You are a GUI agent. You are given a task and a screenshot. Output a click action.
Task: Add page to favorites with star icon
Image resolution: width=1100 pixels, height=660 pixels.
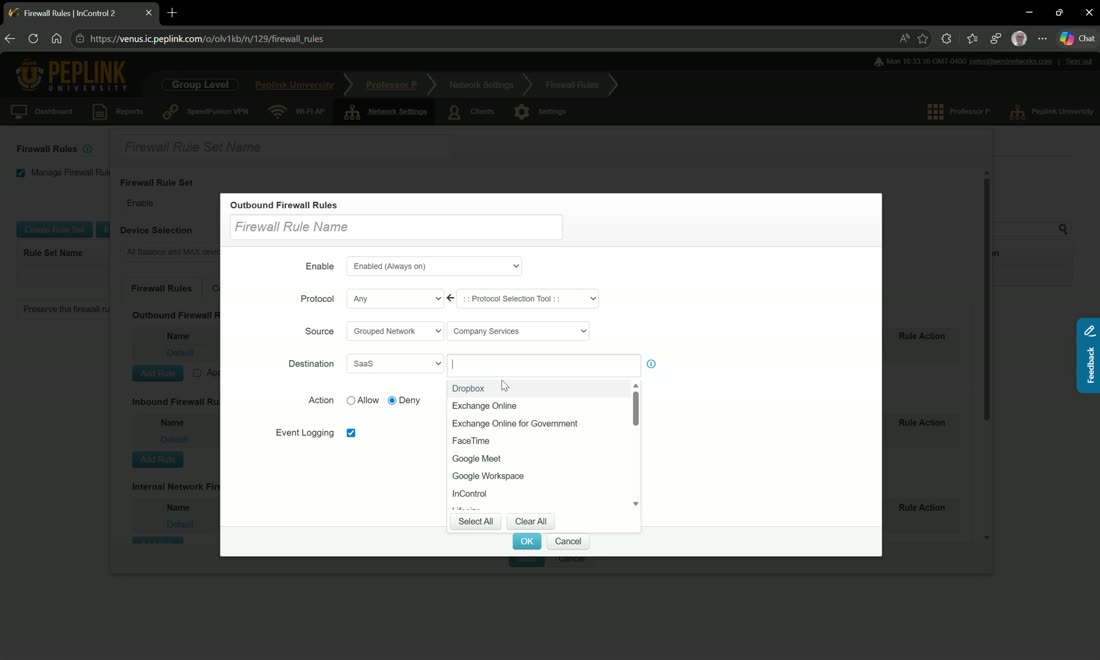point(923,39)
